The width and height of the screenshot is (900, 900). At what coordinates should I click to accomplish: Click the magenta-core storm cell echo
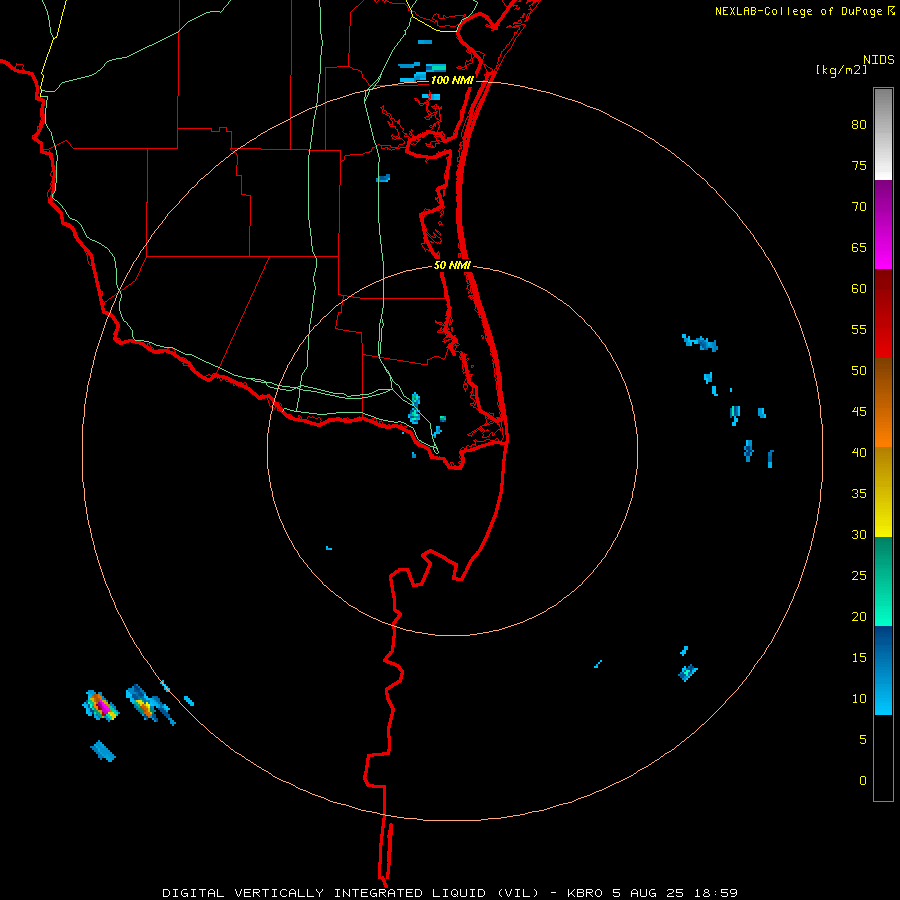101,705
